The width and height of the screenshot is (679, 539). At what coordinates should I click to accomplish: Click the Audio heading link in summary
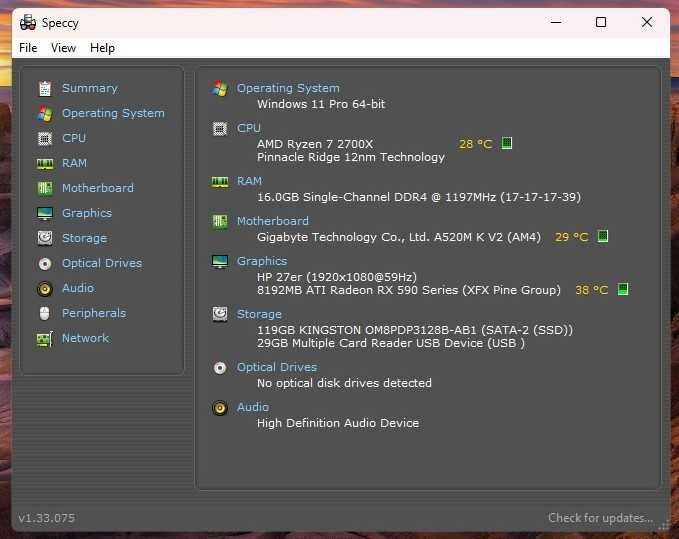click(x=253, y=407)
